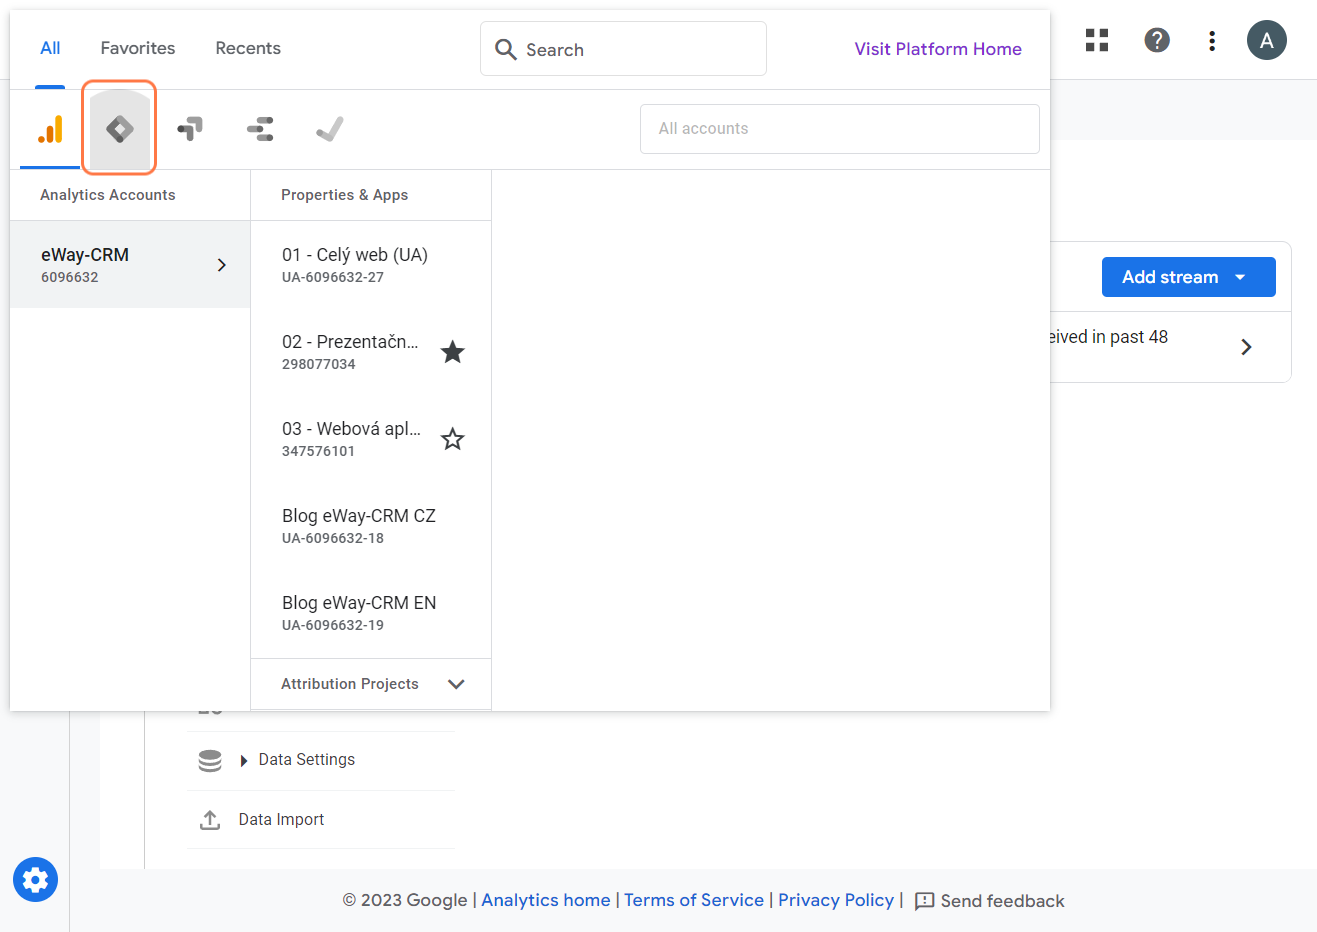1317x932 pixels.
Task: Open the Data Settings menu item
Action: pyautogui.click(x=306, y=760)
